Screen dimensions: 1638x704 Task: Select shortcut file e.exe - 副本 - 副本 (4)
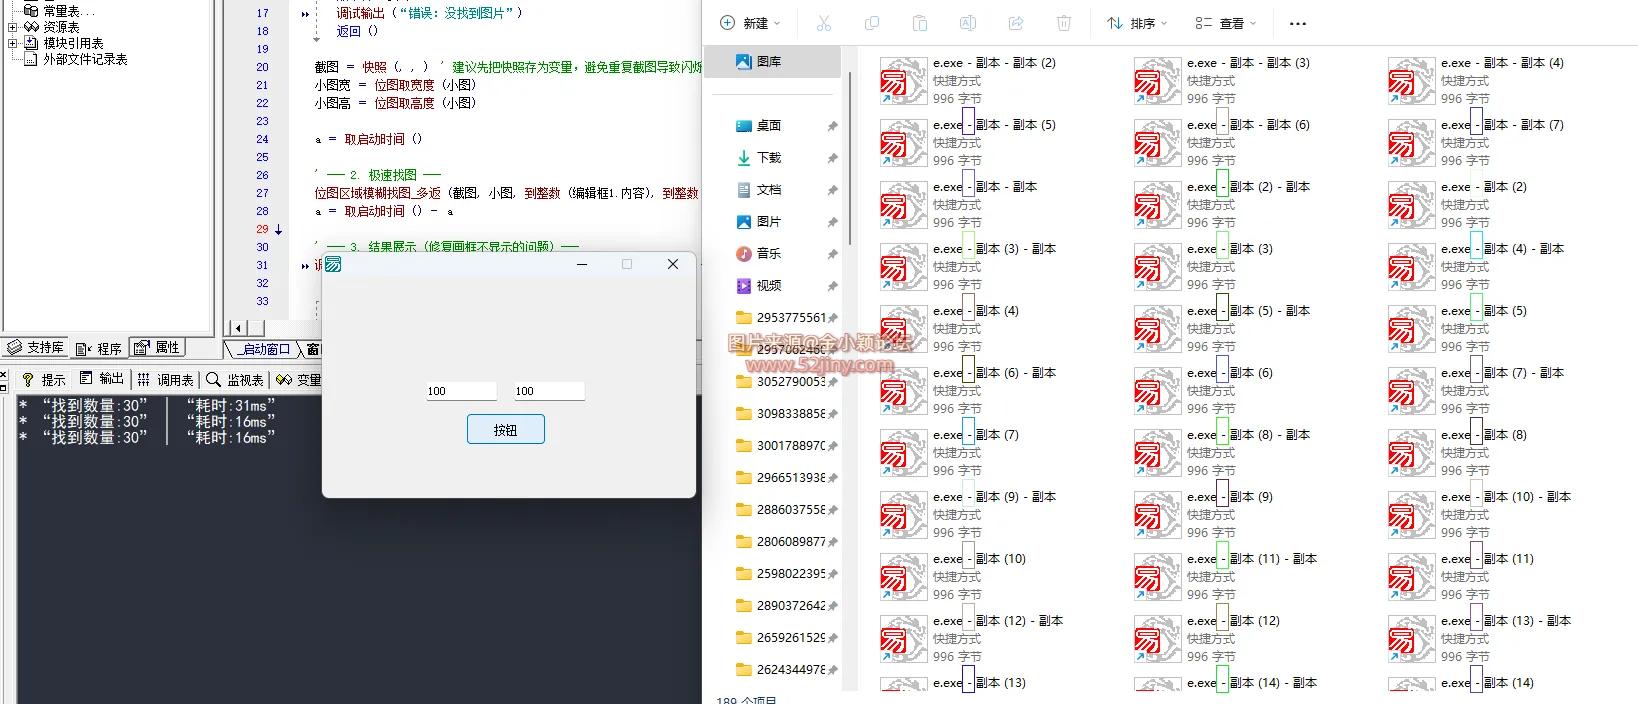tap(1475, 80)
